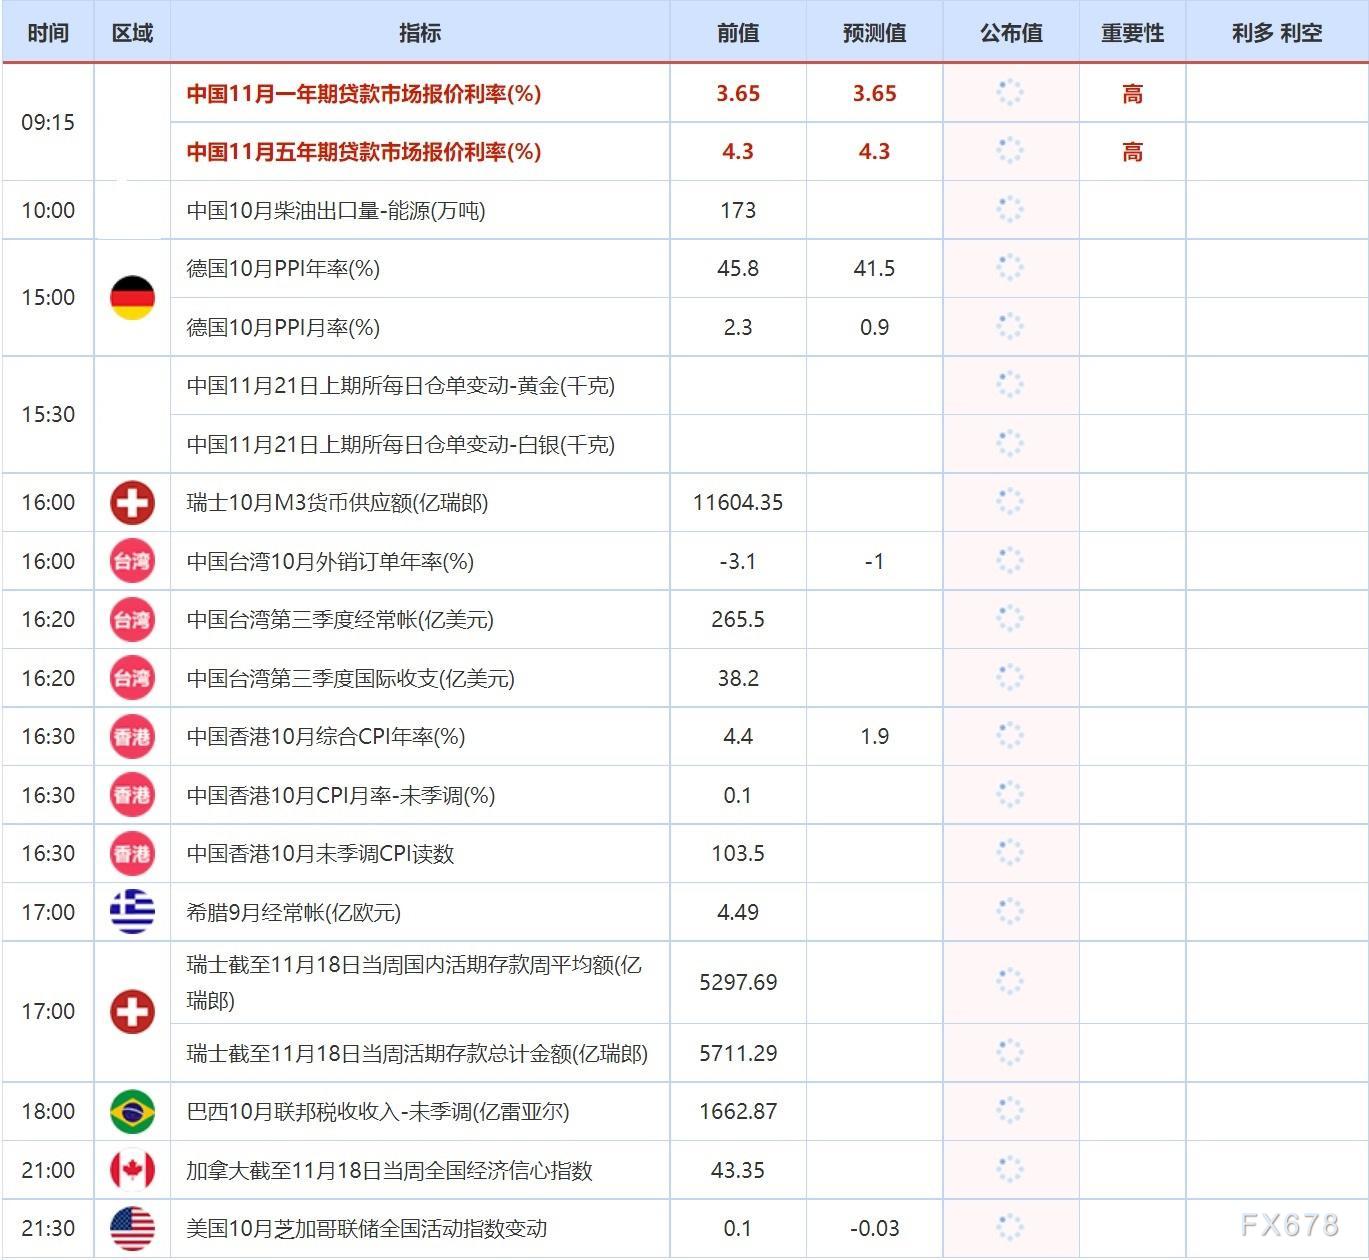Viewport: 1369px width, 1260px height.
Task: Select the 利多 利空 column header
Action: (x=1277, y=33)
